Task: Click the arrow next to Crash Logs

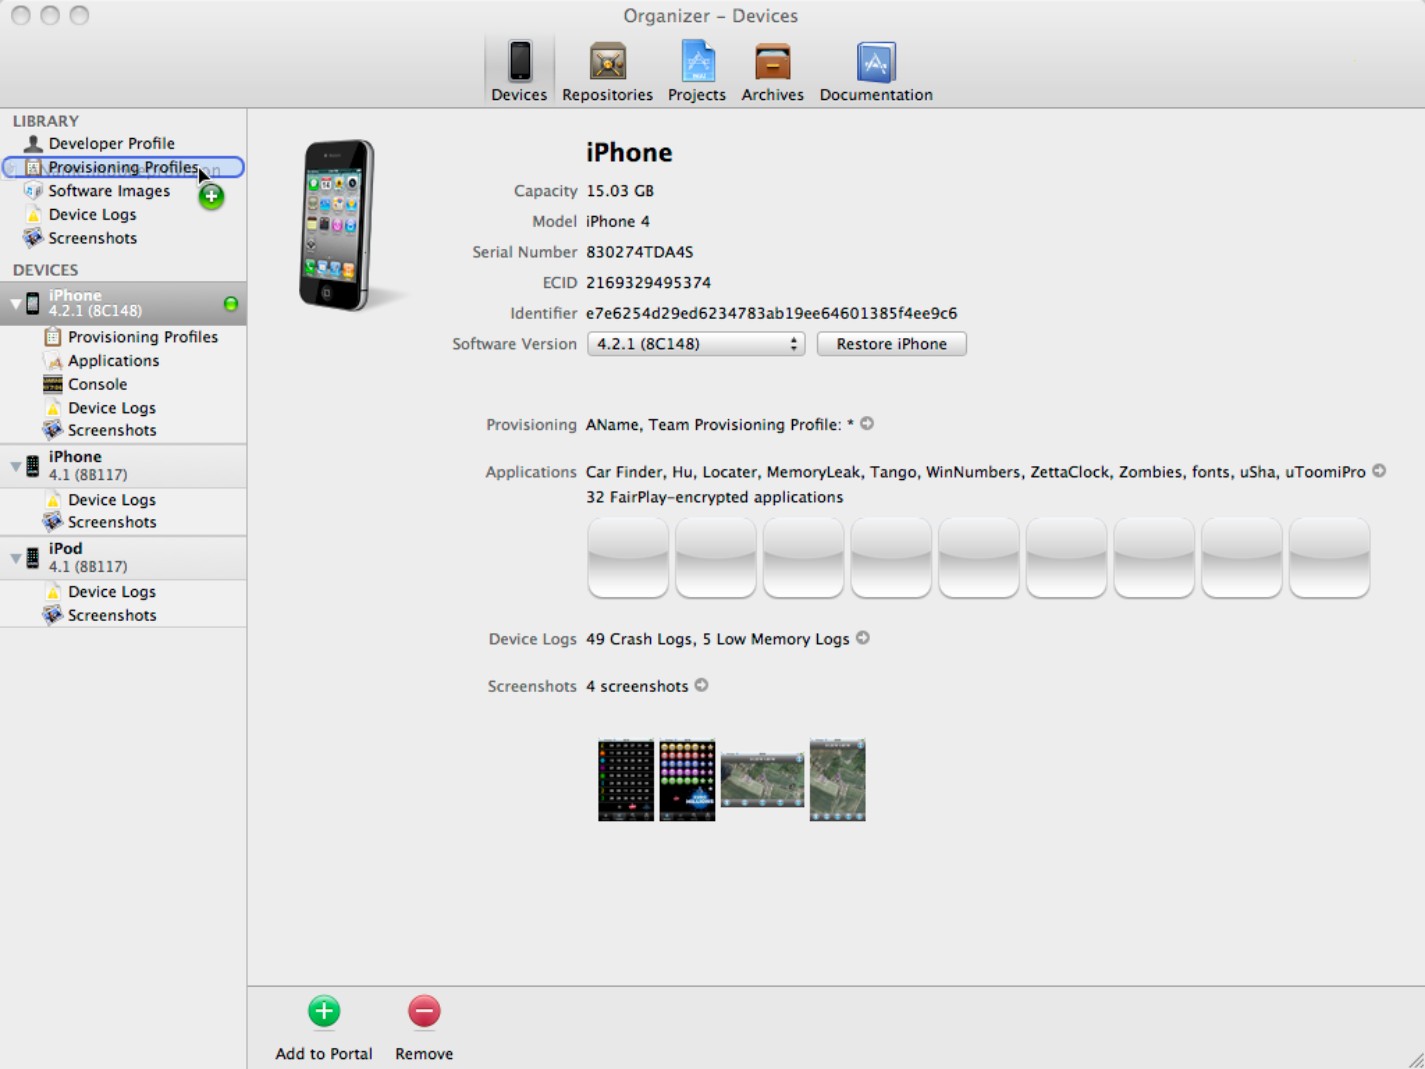Action: pyautogui.click(x=863, y=638)
